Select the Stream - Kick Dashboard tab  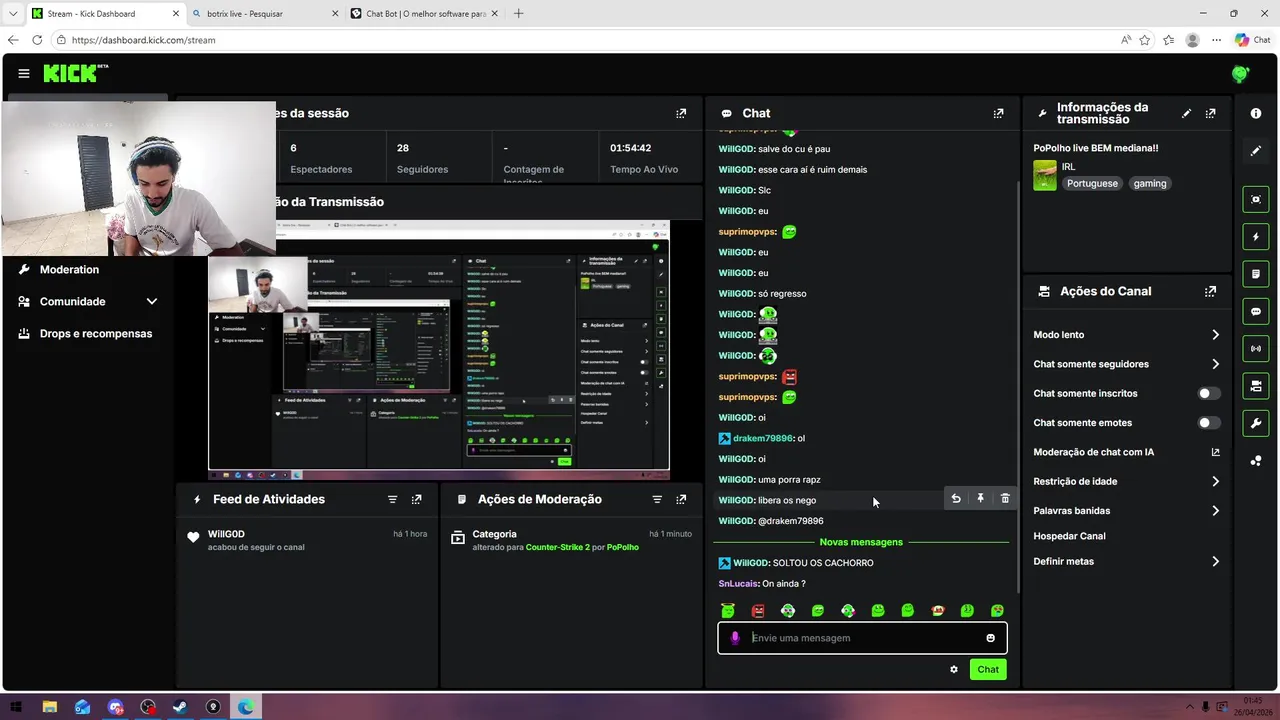104,14
